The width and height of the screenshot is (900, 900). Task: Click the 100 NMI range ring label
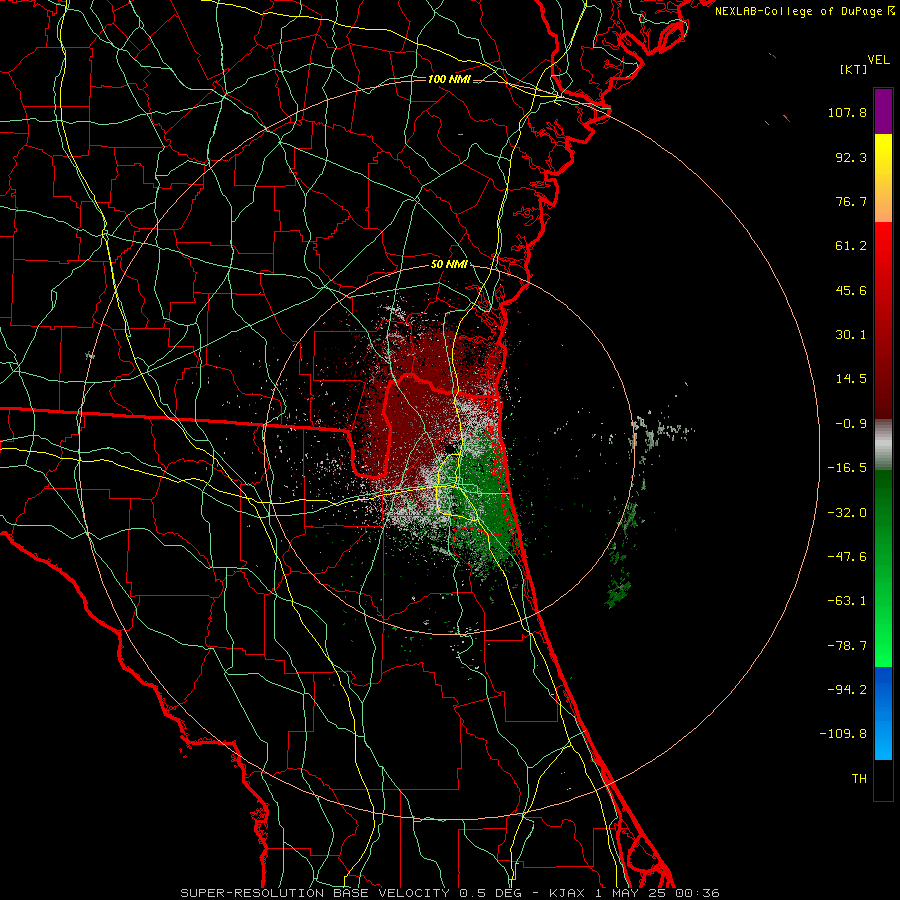(449, 79)
